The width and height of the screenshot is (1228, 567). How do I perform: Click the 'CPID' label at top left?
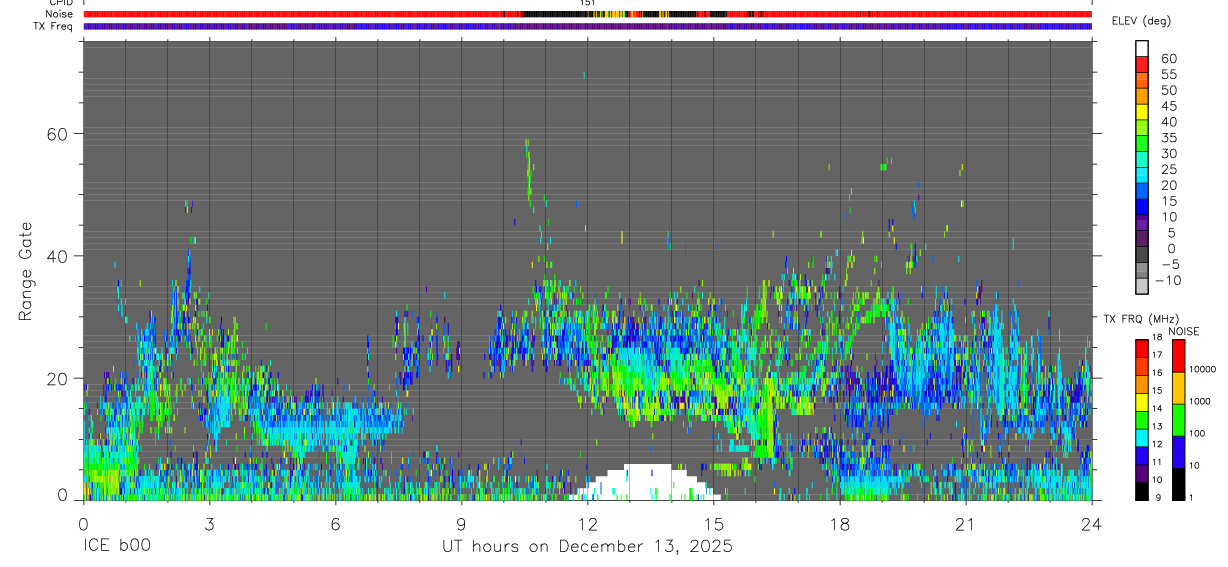click(x=59, y=3)
